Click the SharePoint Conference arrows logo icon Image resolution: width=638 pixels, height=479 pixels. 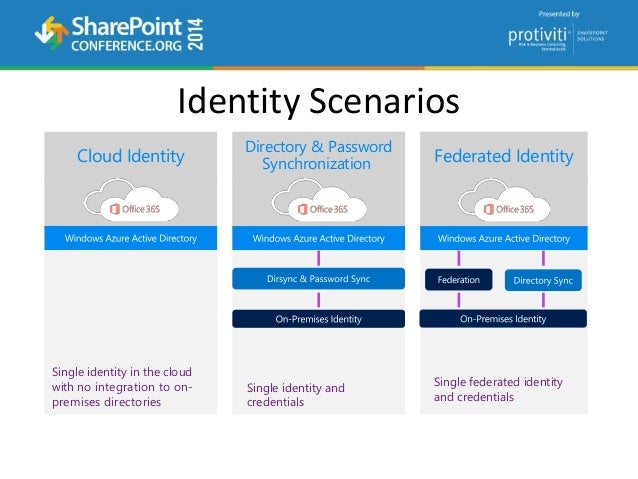[51, 33]
